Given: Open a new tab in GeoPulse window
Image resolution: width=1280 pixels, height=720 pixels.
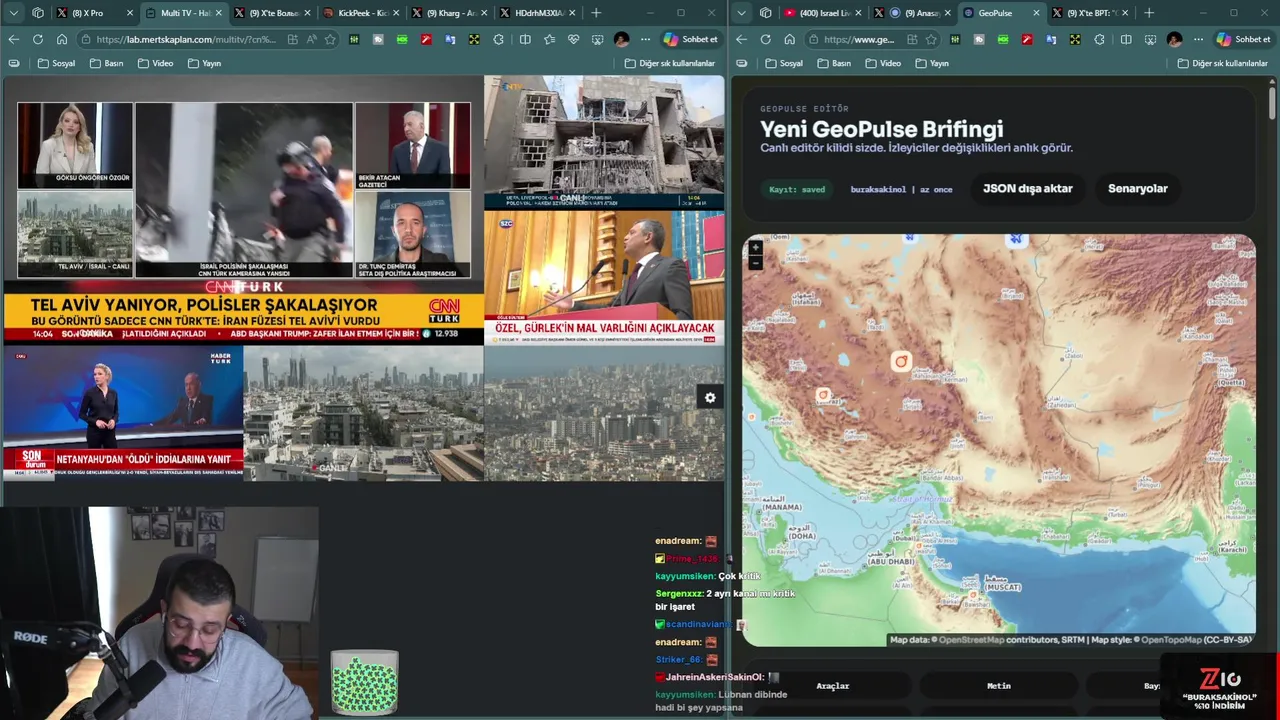Looking at the screenshot, I should pyautogui.click(x=1148, y=13).
